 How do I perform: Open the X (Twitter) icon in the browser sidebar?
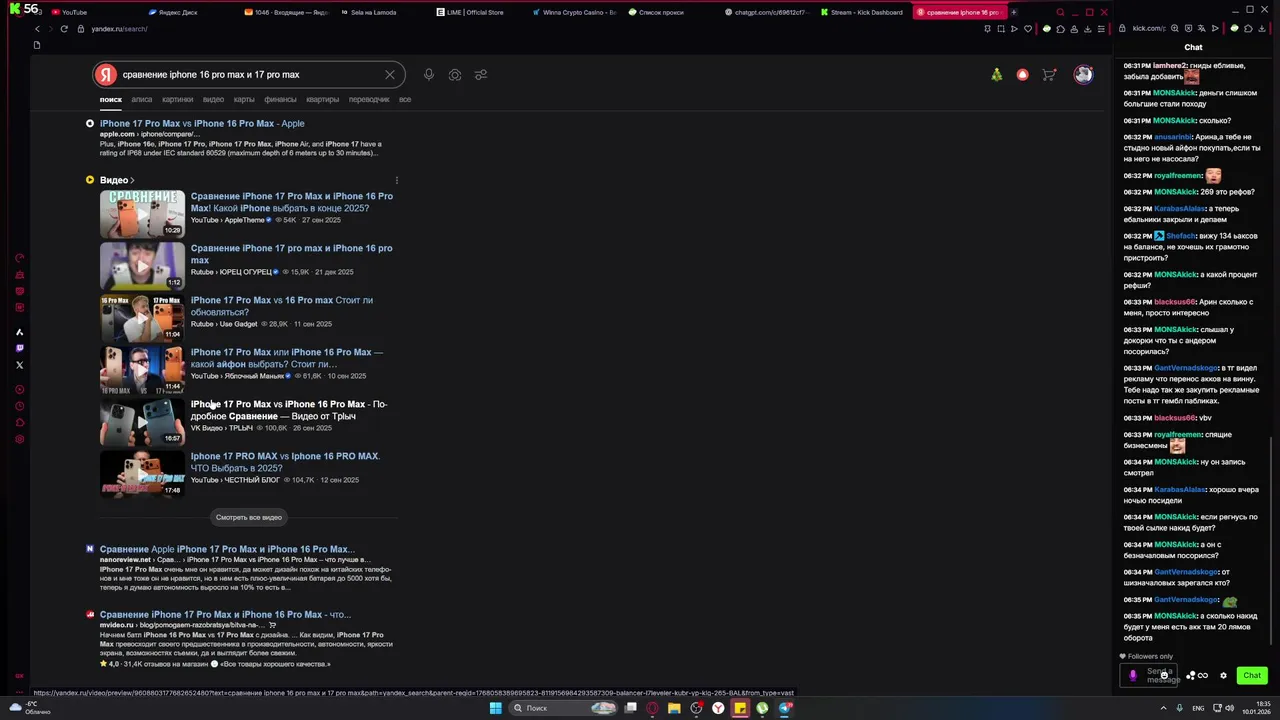click(19, 365)
